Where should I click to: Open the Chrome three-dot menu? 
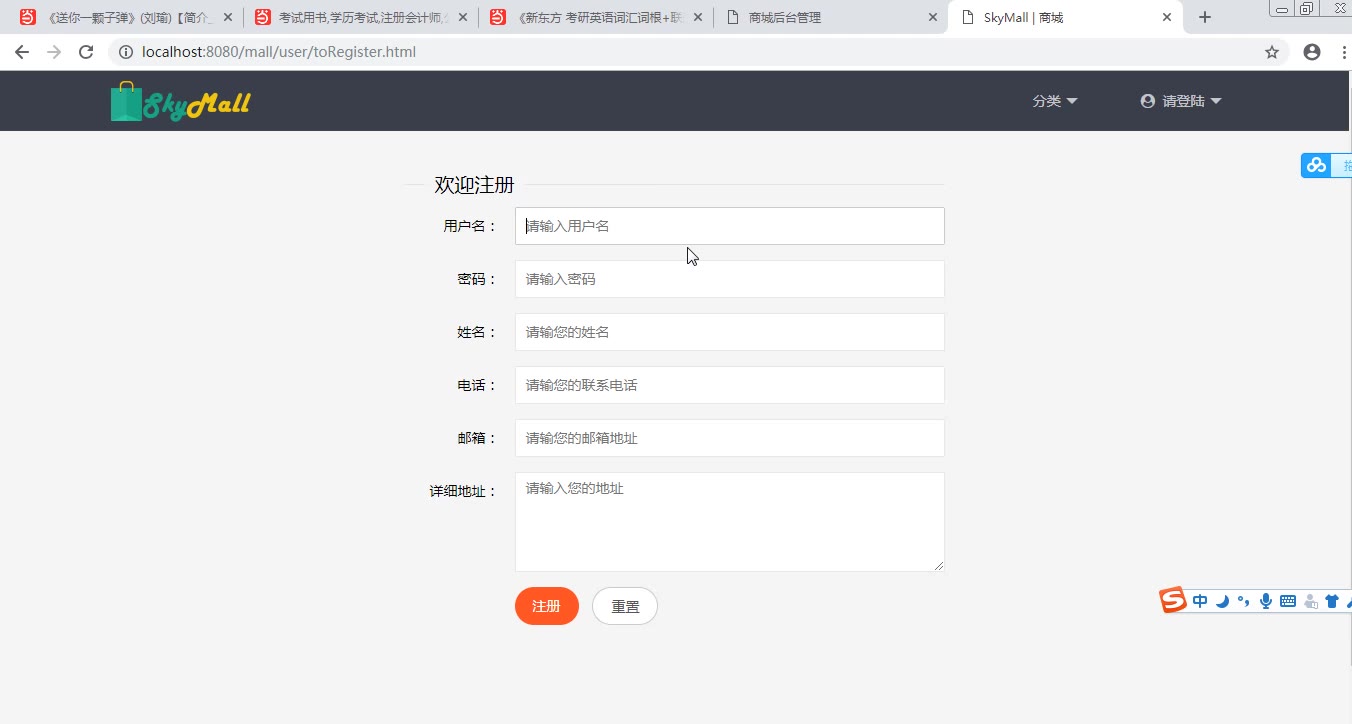click(x=1344, y=52)
